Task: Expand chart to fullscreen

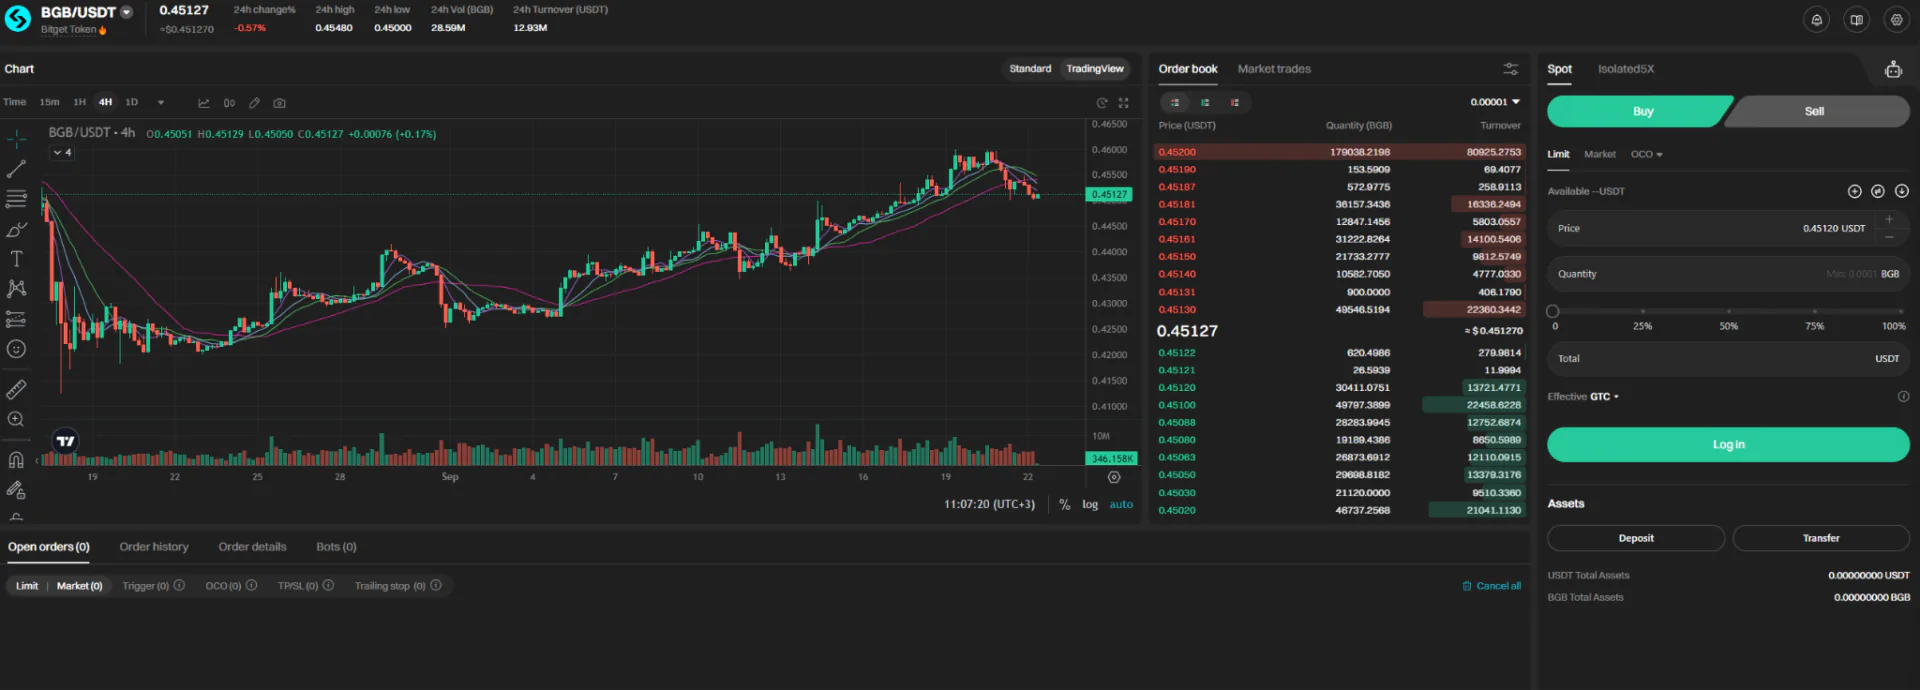Action: tap(1123, 103)
